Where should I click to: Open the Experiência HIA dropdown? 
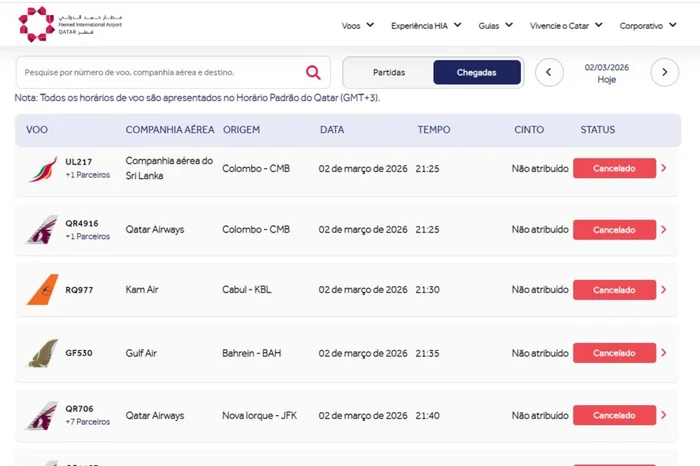click(x=425, y=25)
